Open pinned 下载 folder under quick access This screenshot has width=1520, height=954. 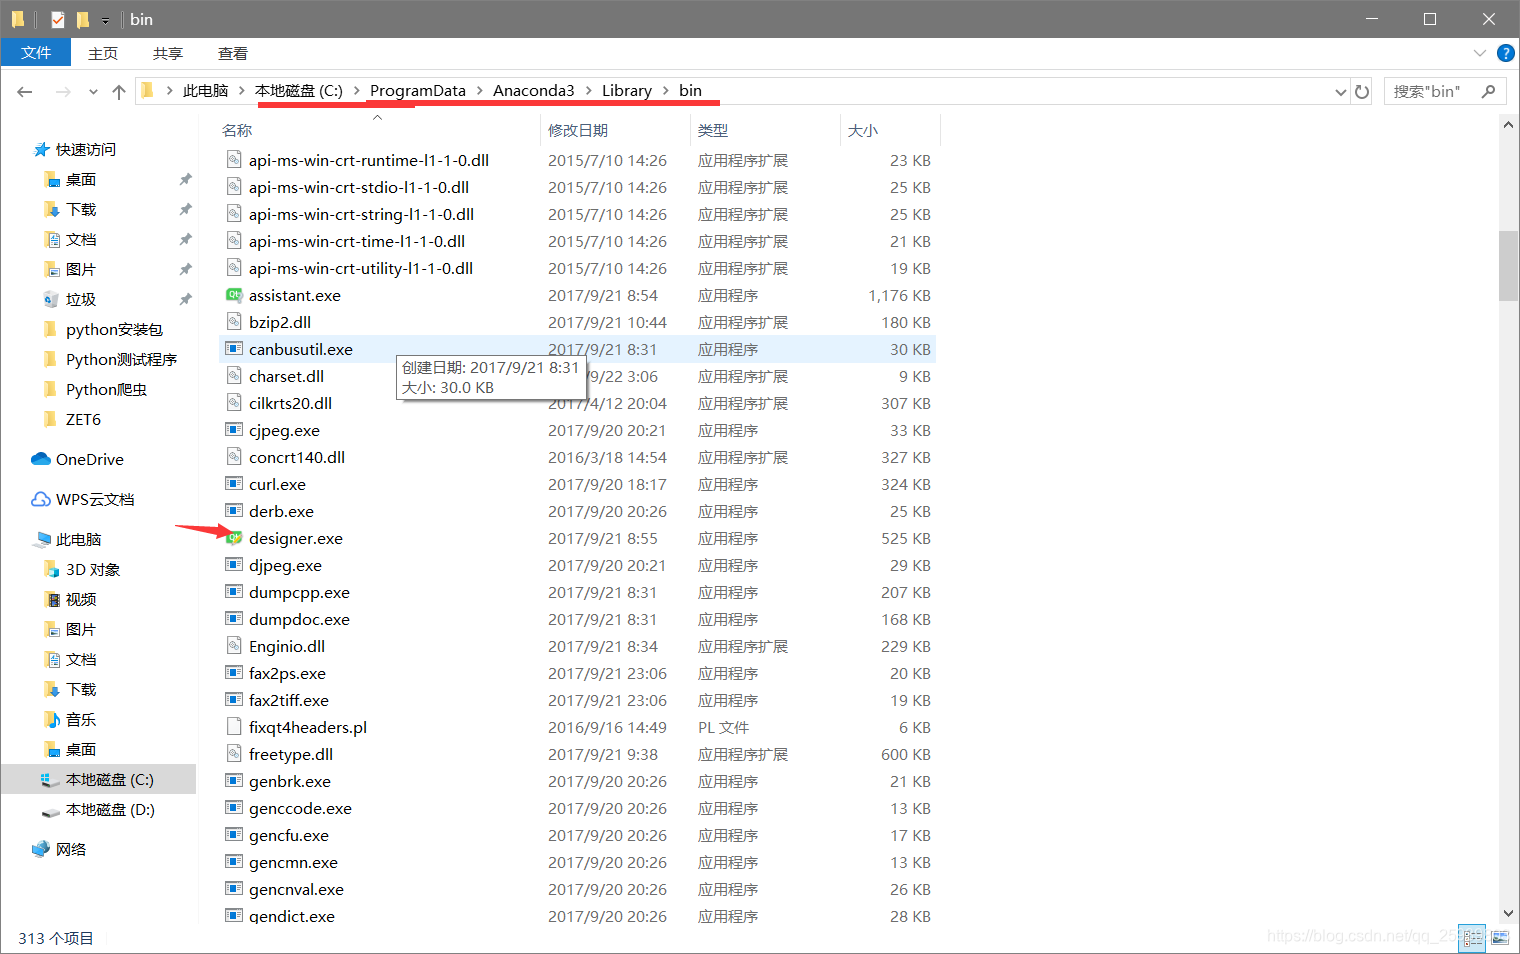(x=80, y=209)
